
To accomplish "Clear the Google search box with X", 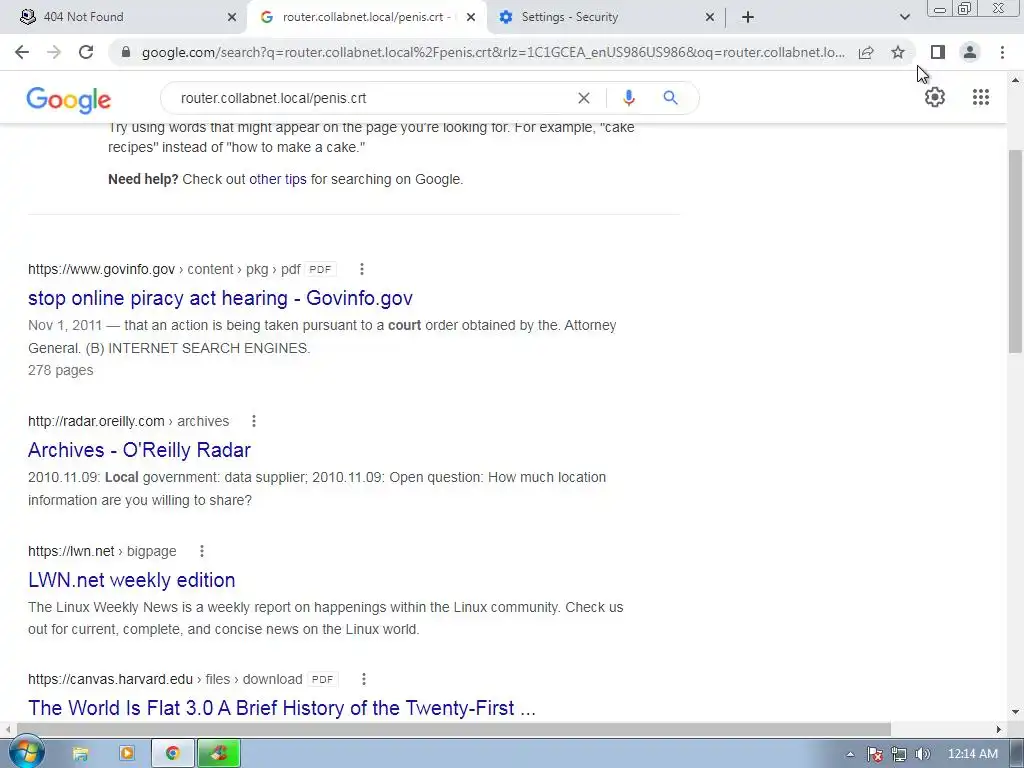I will click(x=584, y=98).
